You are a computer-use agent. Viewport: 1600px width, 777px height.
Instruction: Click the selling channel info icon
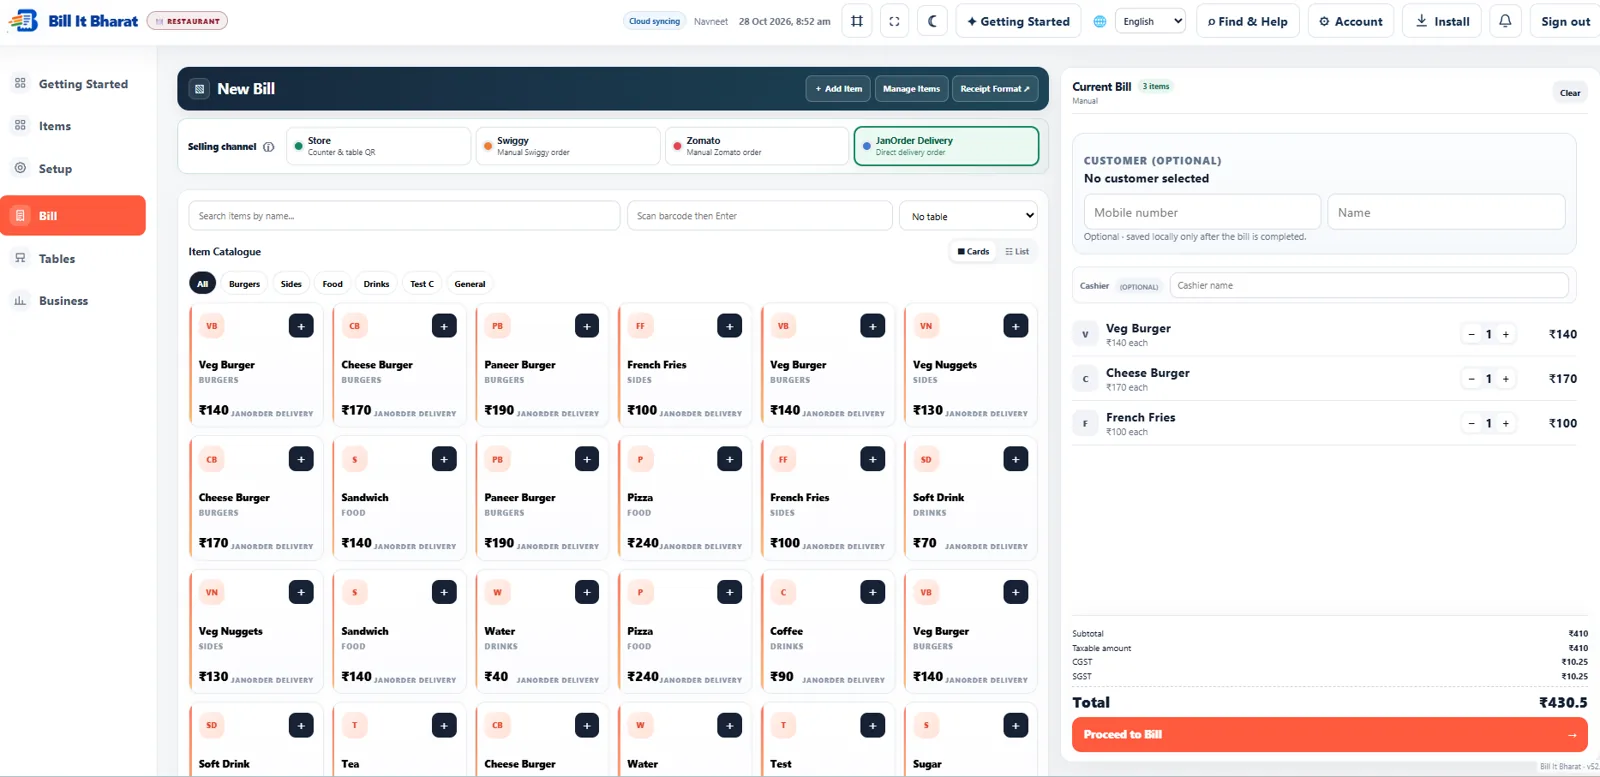[x=268, y=147]
